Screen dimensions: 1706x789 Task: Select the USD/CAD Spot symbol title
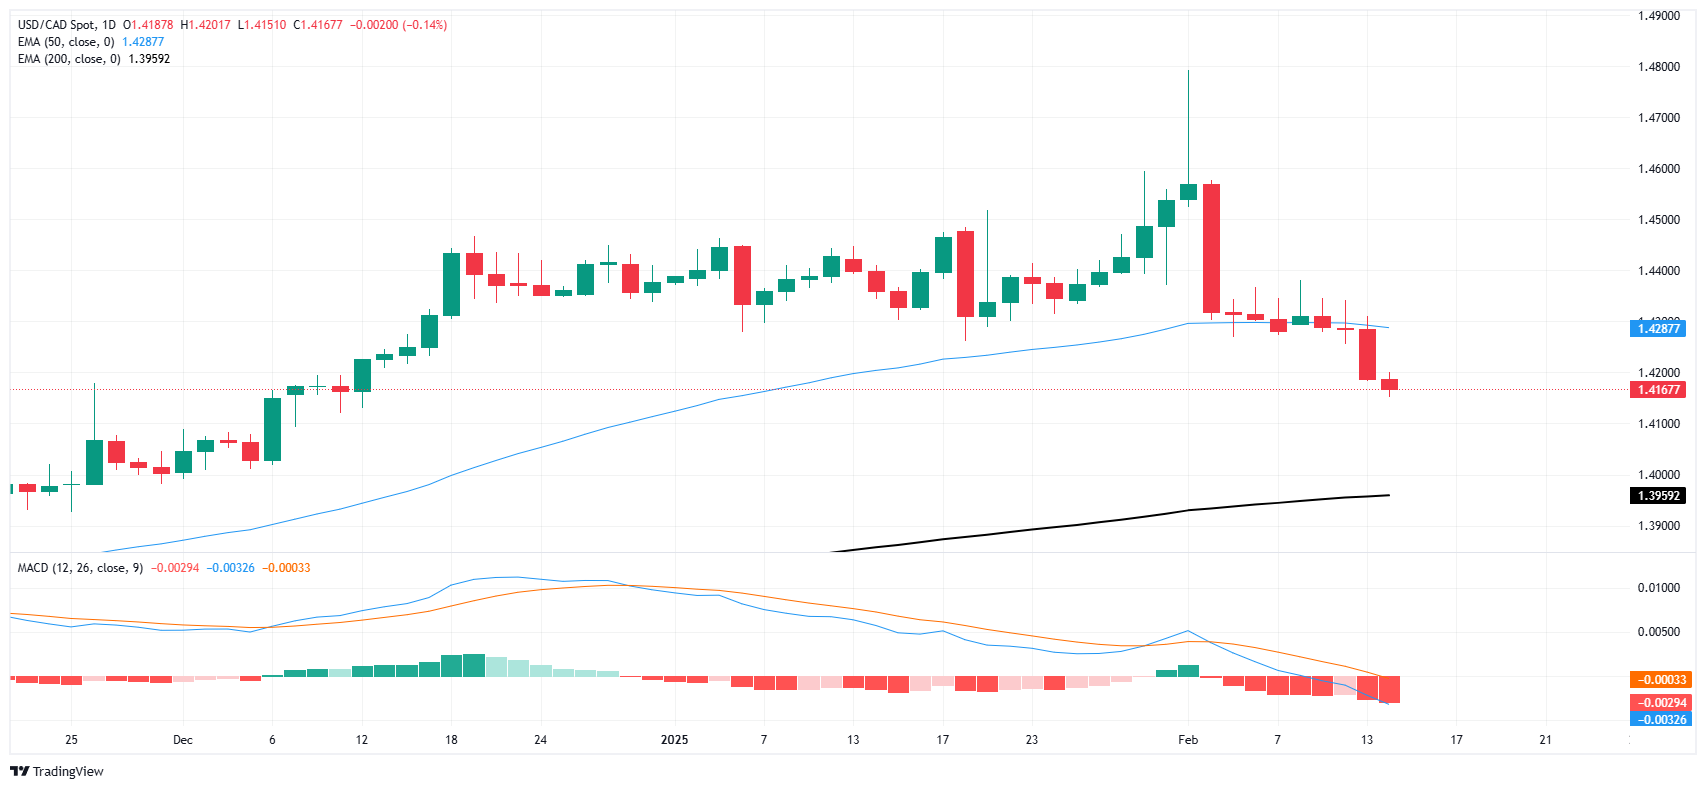click(66, 25)
